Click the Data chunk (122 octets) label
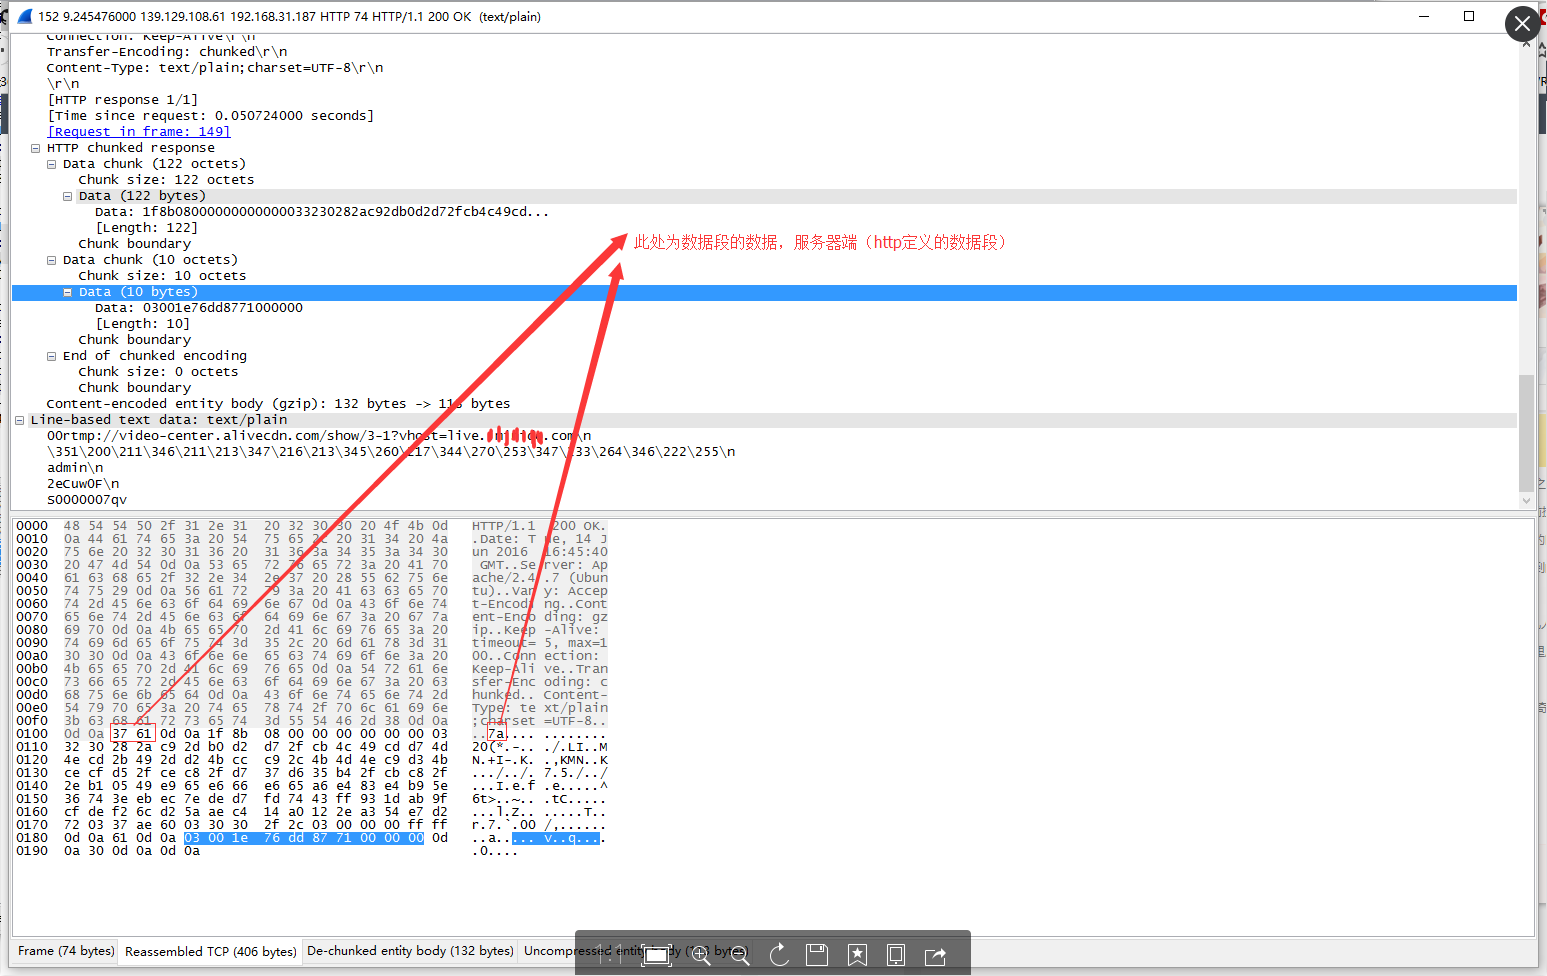1547x976 pixels. 154,164
